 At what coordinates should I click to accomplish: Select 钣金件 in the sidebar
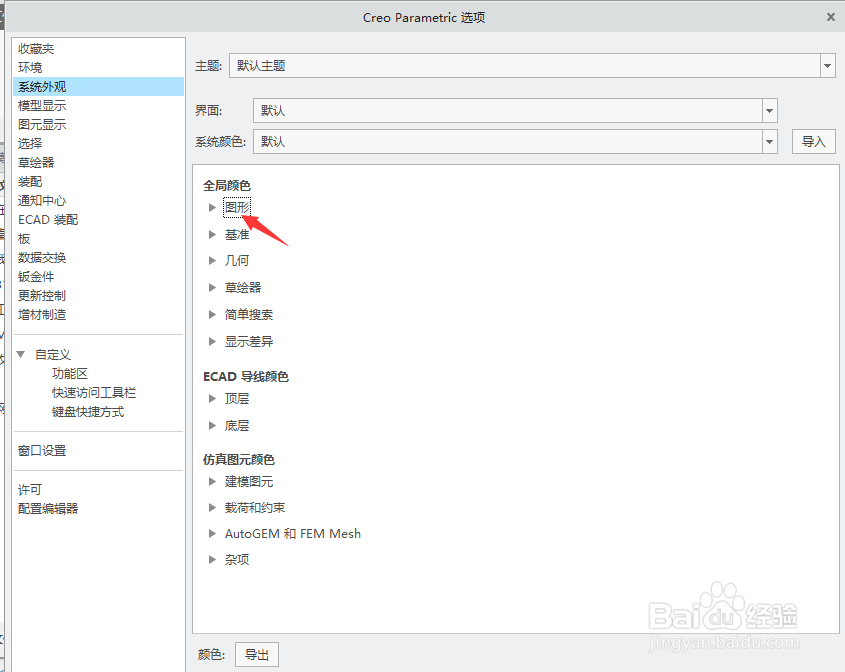36,277
